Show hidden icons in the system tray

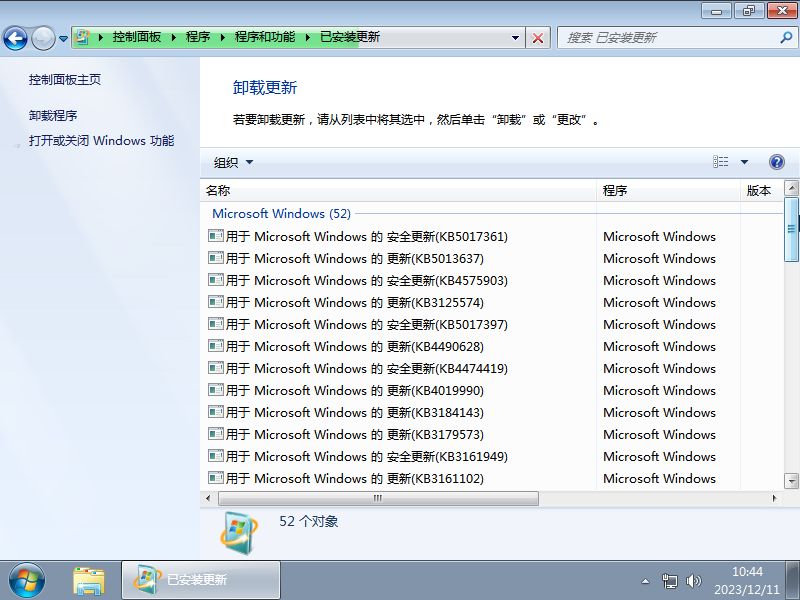(646, 580)
